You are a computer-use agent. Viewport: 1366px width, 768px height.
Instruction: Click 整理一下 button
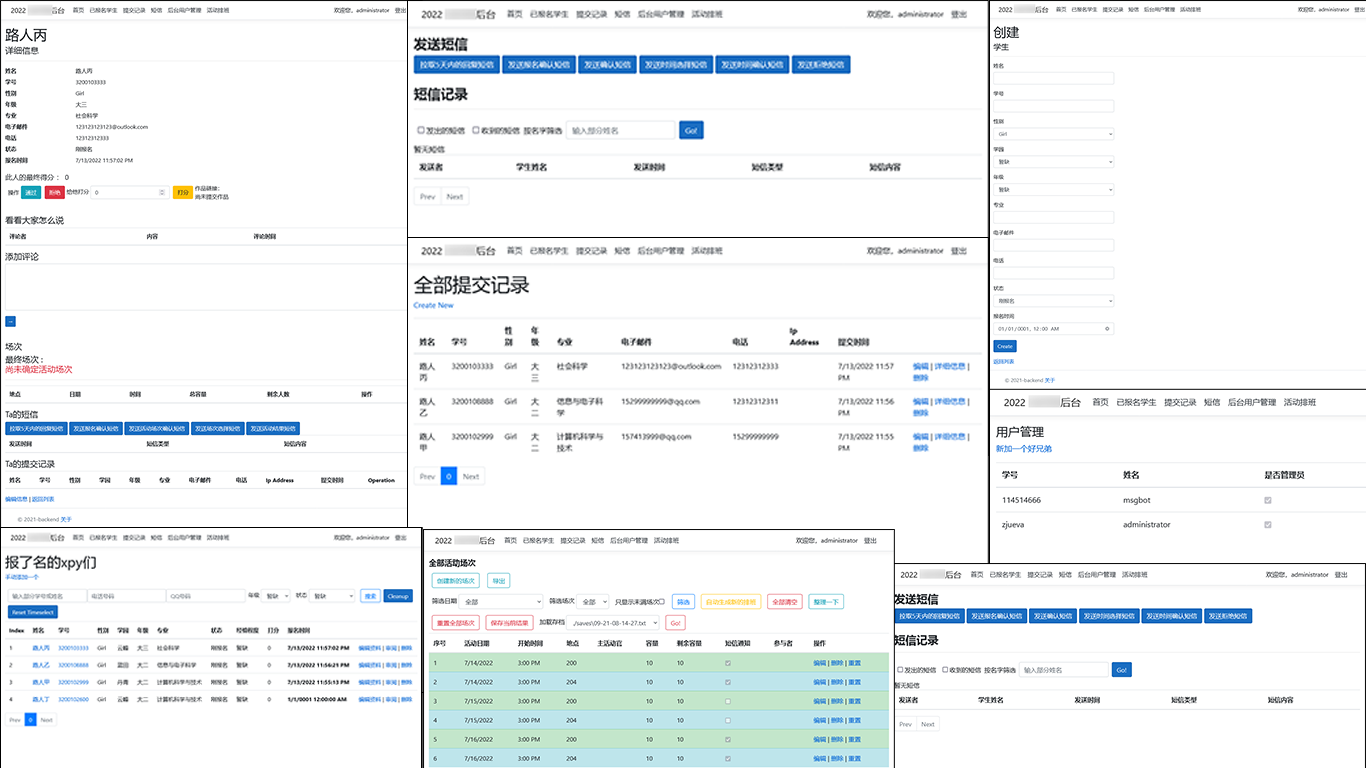[x=826, y=602]
